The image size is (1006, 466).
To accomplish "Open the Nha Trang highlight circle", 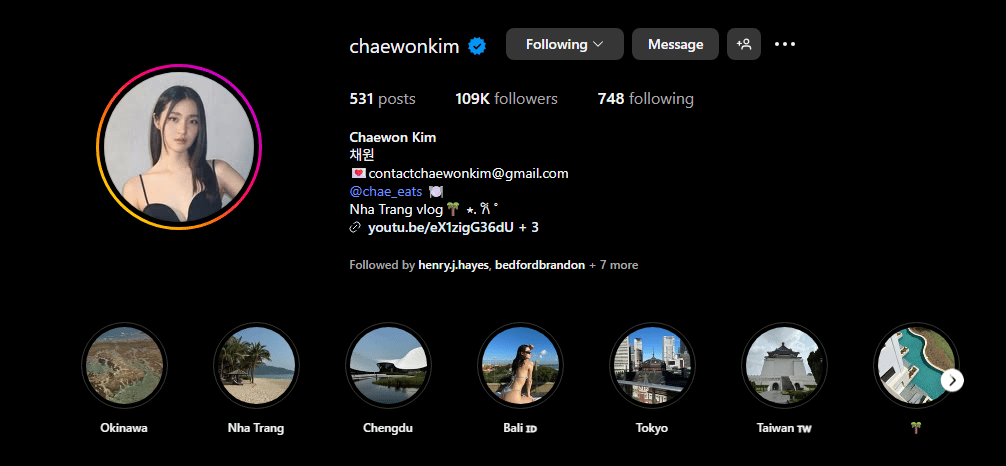I will [x=256, y=365].
